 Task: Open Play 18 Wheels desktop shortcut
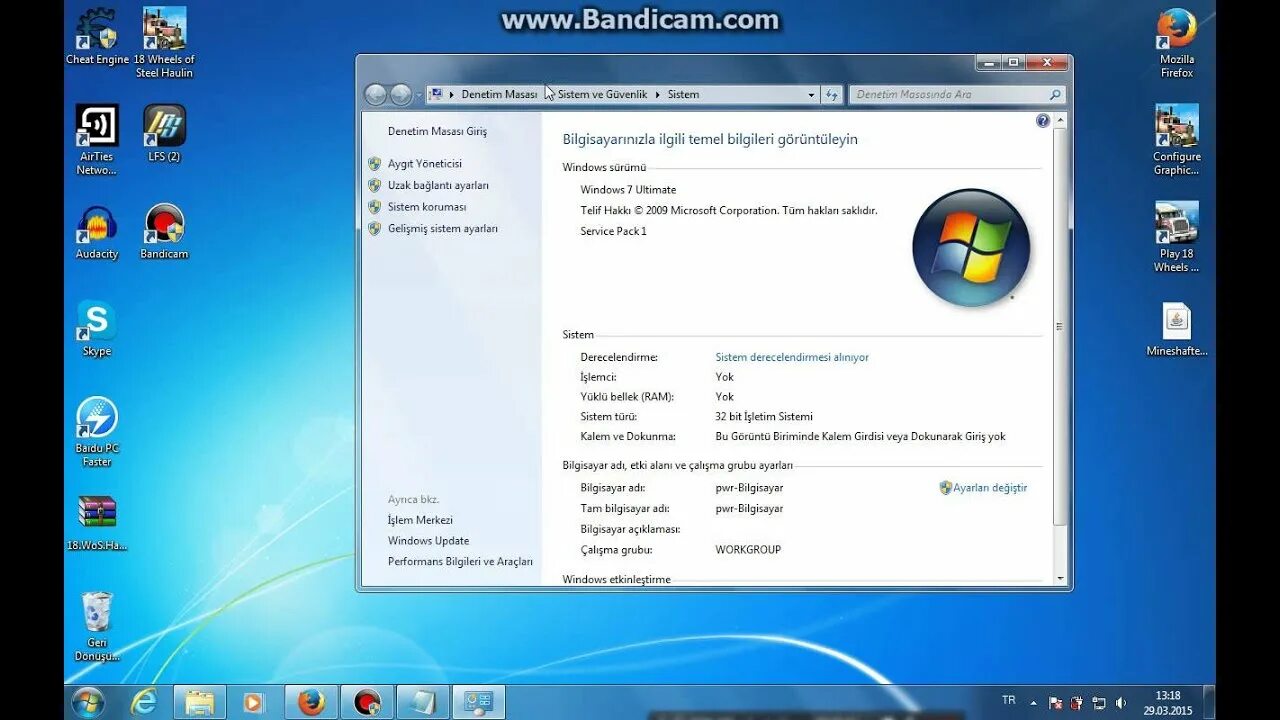[1177, 238]
